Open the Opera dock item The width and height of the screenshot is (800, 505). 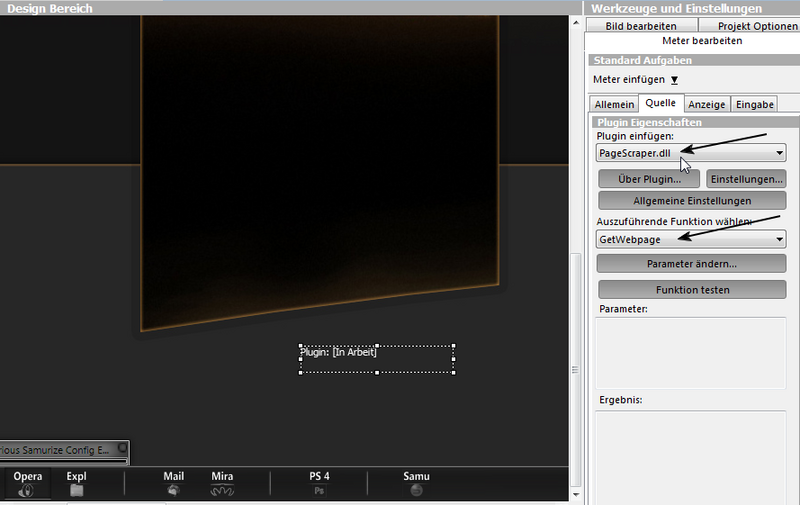pos(27,483)
